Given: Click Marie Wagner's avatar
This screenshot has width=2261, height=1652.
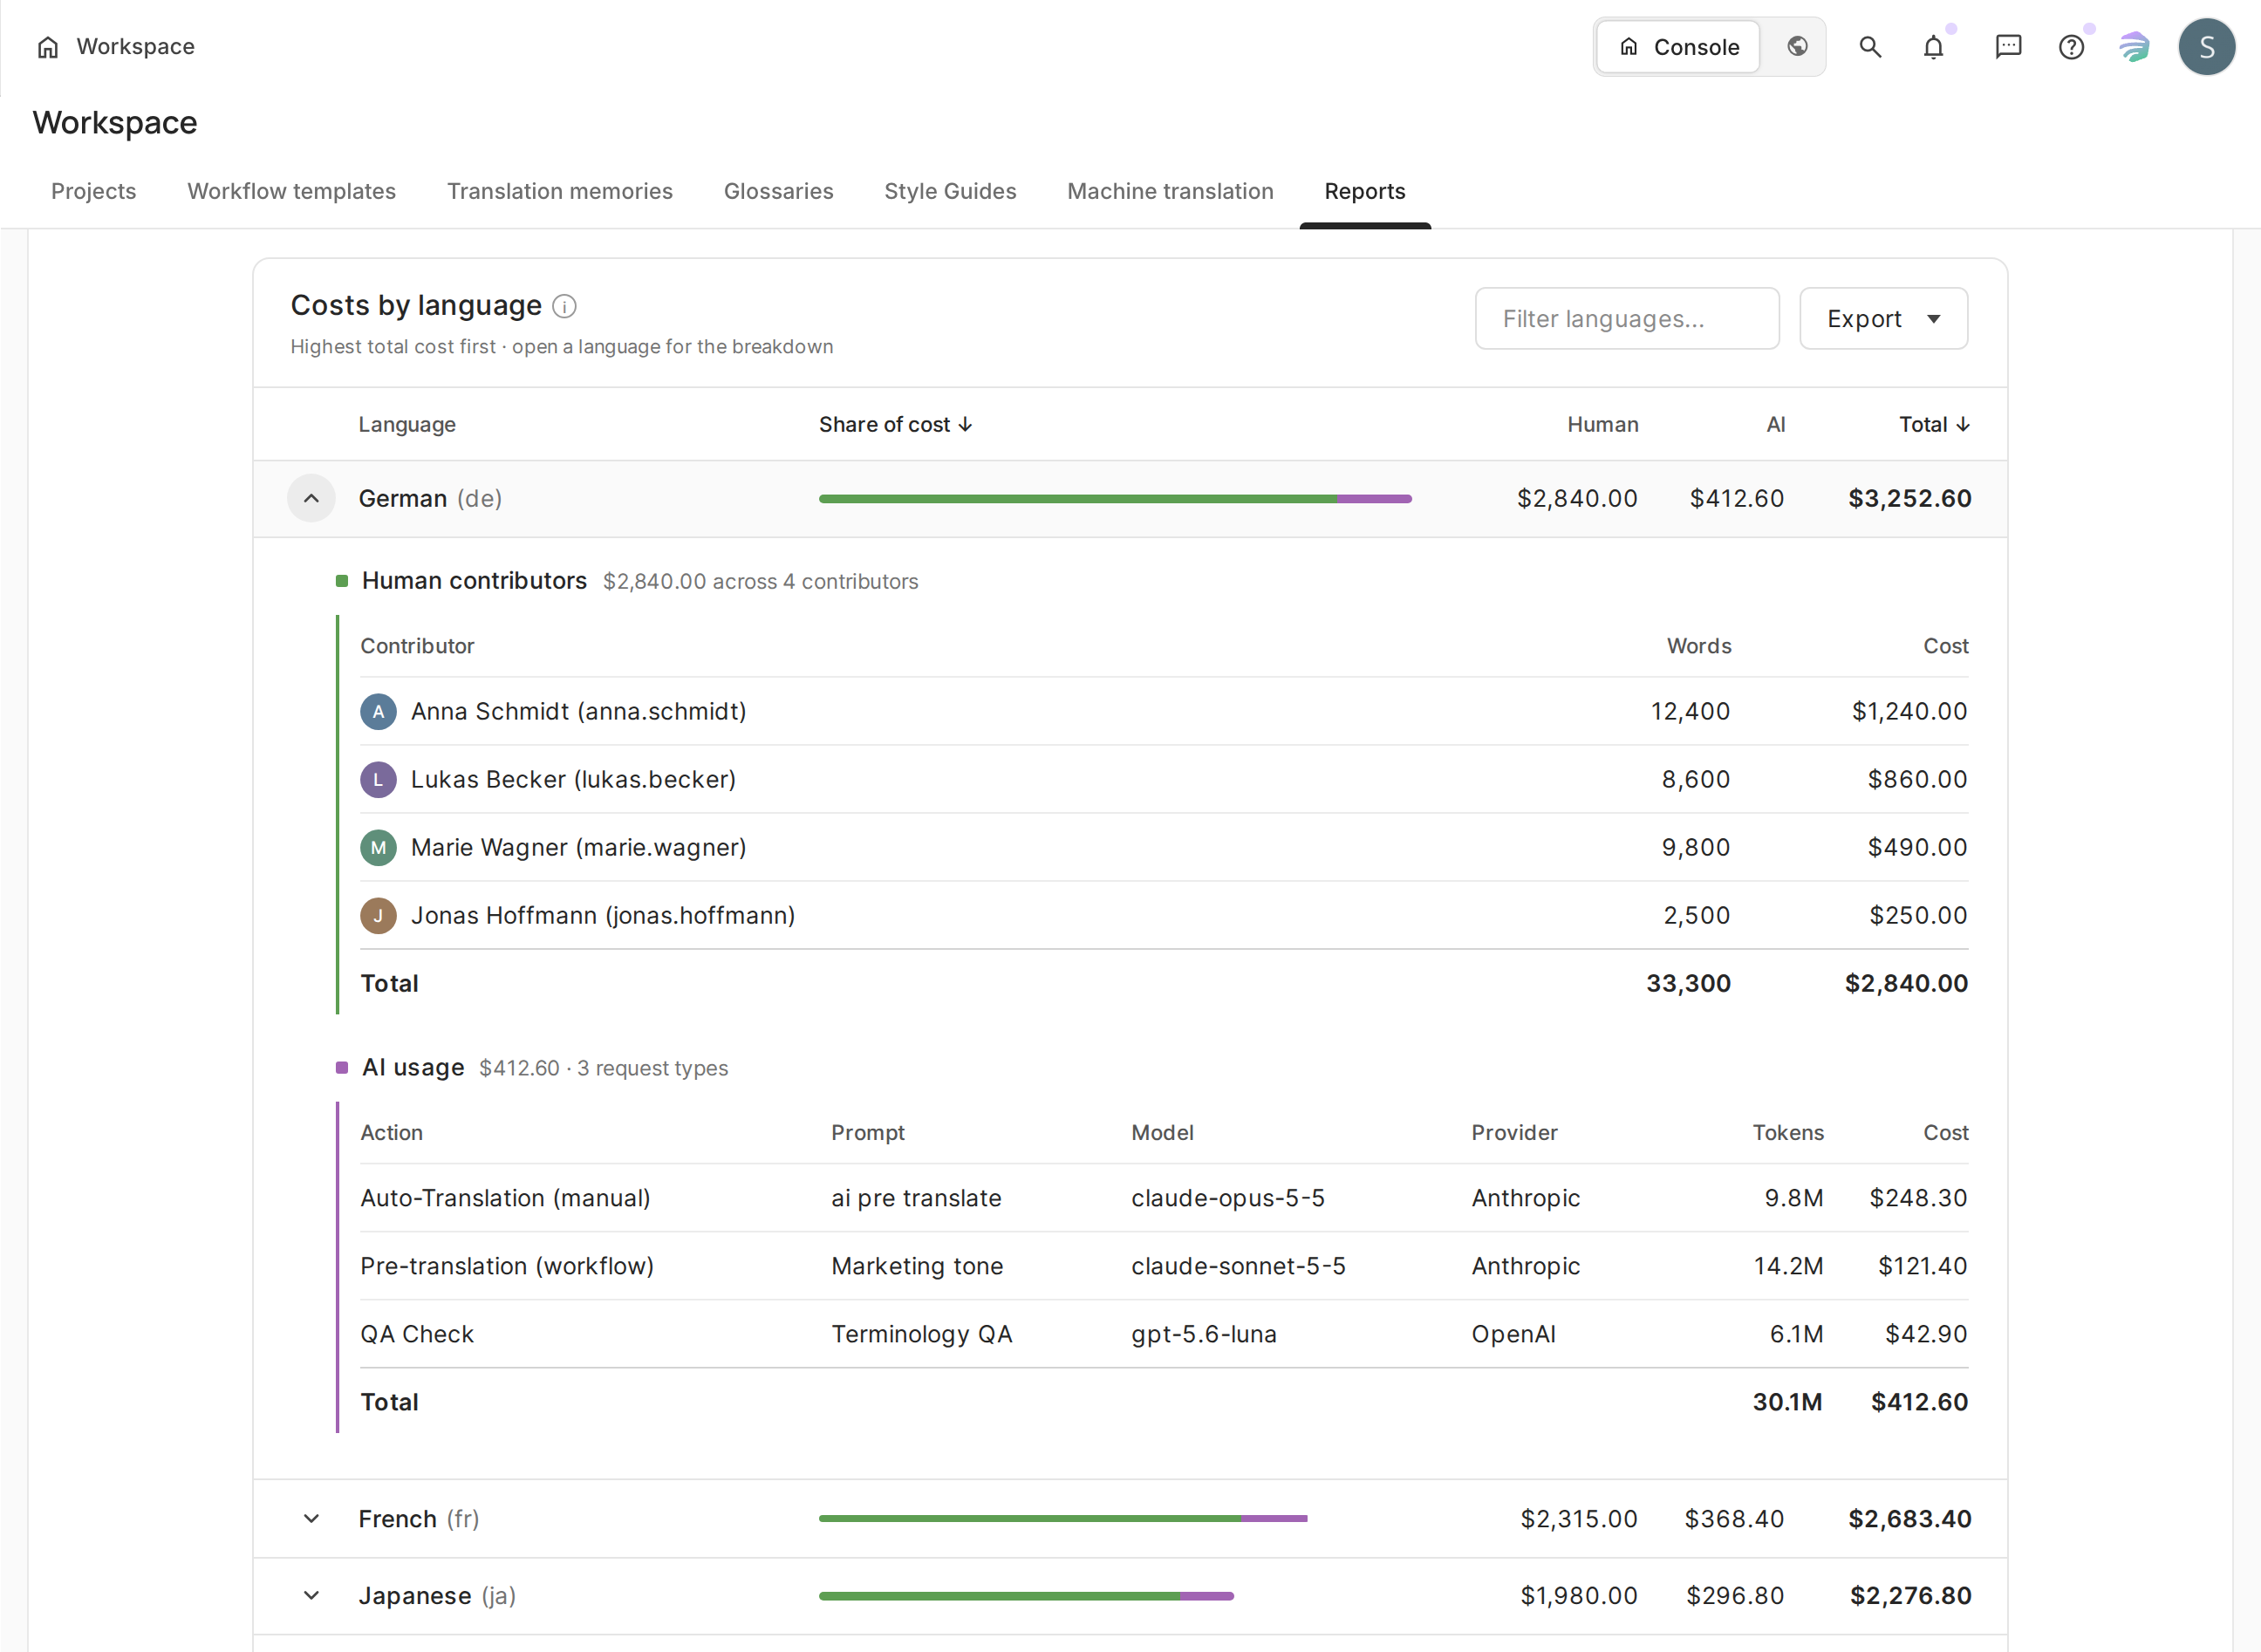Looking at the screenshot, I should pos(378,847).
